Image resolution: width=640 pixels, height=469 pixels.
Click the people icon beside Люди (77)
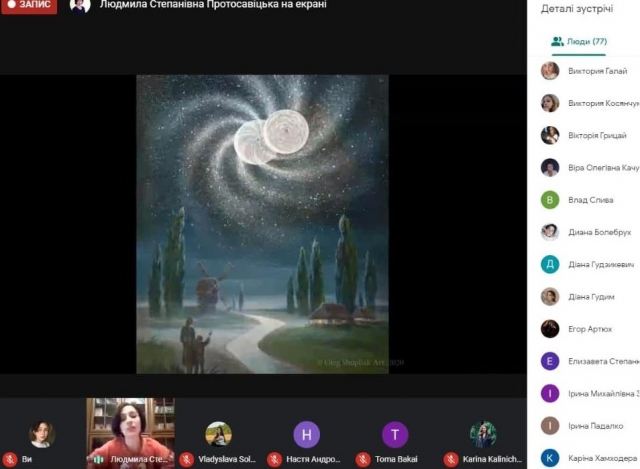point(557,42)
